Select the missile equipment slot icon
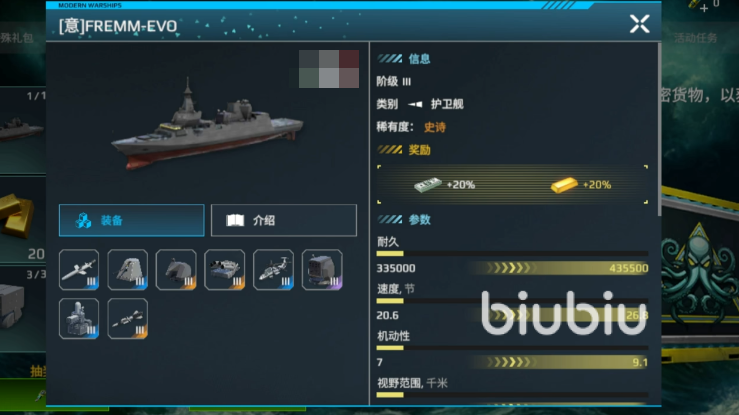739x415 pixels. [79, 270]
